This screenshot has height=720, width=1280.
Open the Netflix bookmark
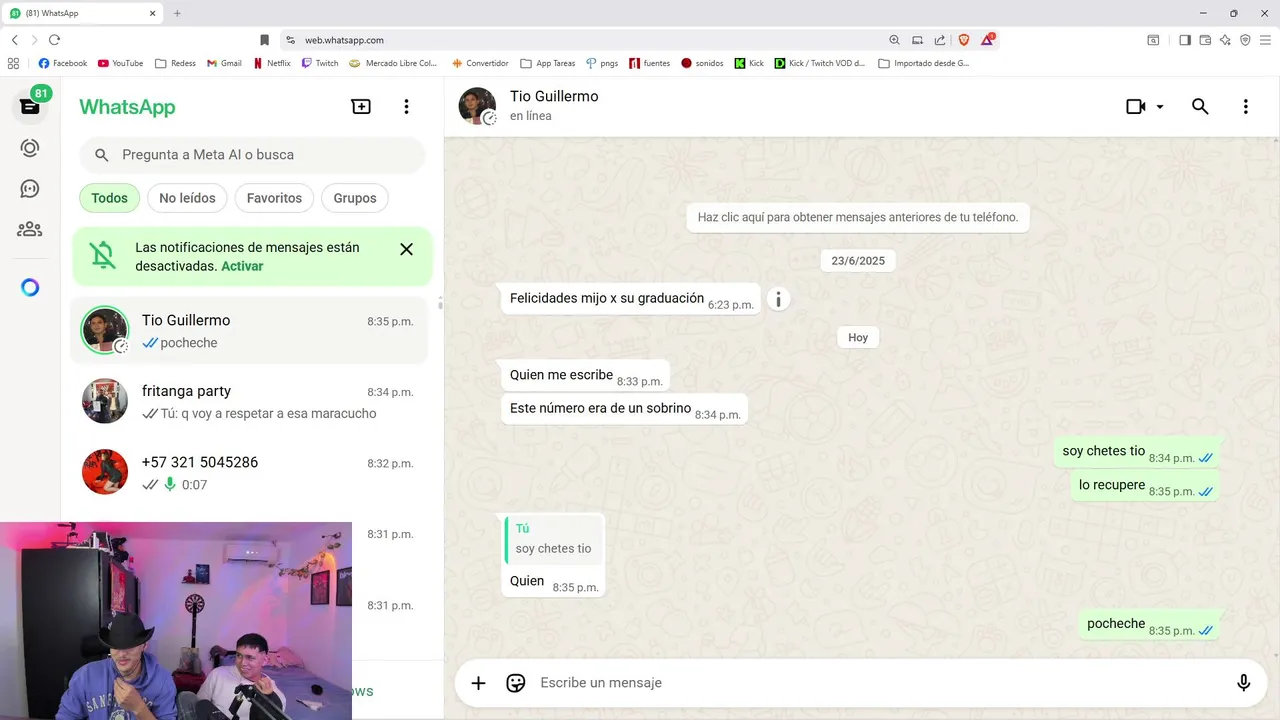272,63
